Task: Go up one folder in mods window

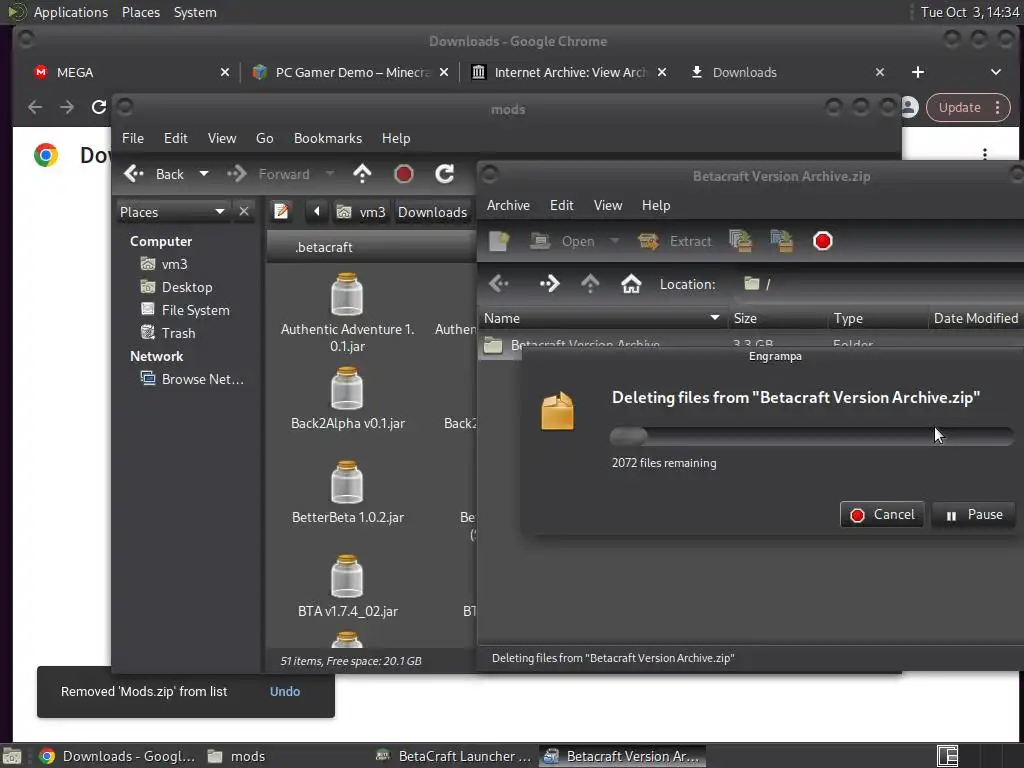Action: (362, 174)
